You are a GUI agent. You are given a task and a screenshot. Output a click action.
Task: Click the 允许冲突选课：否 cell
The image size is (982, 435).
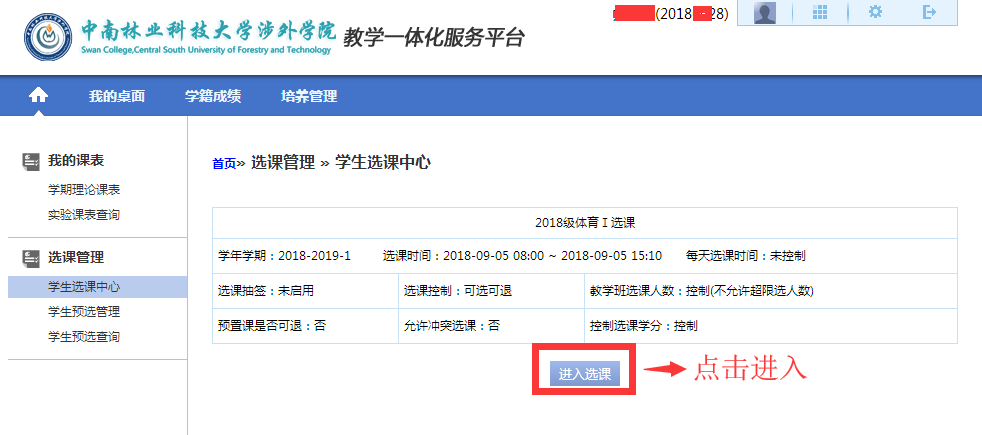(492, 326)
